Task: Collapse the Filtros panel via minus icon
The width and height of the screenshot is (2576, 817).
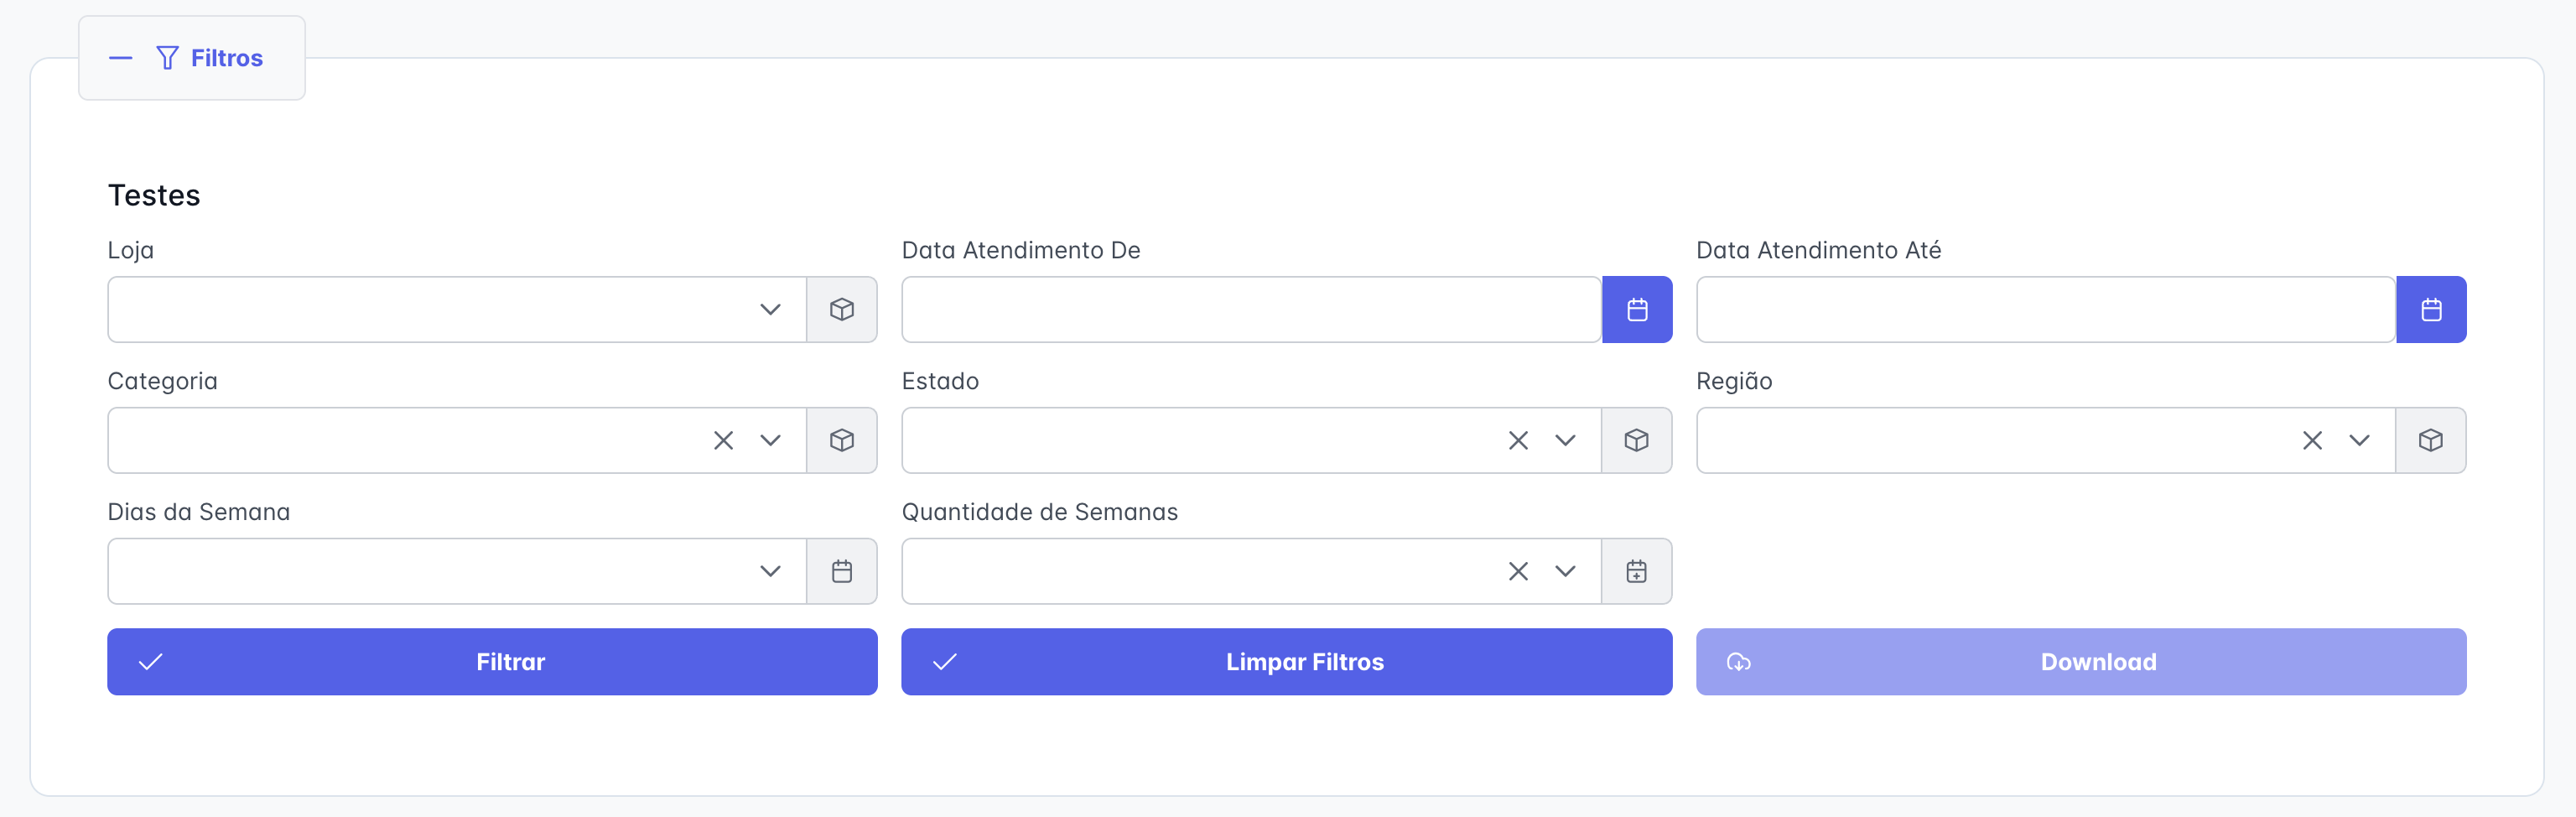Action: pos(120,58)
